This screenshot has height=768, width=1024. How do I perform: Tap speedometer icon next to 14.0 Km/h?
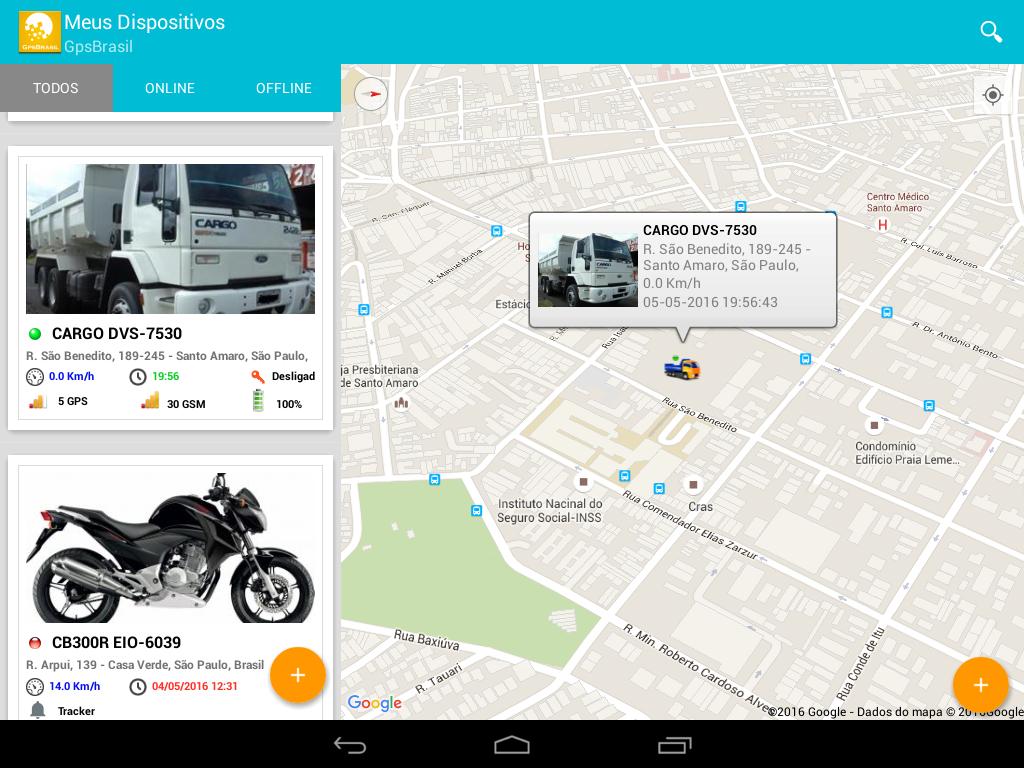click(x=35, y=687)
